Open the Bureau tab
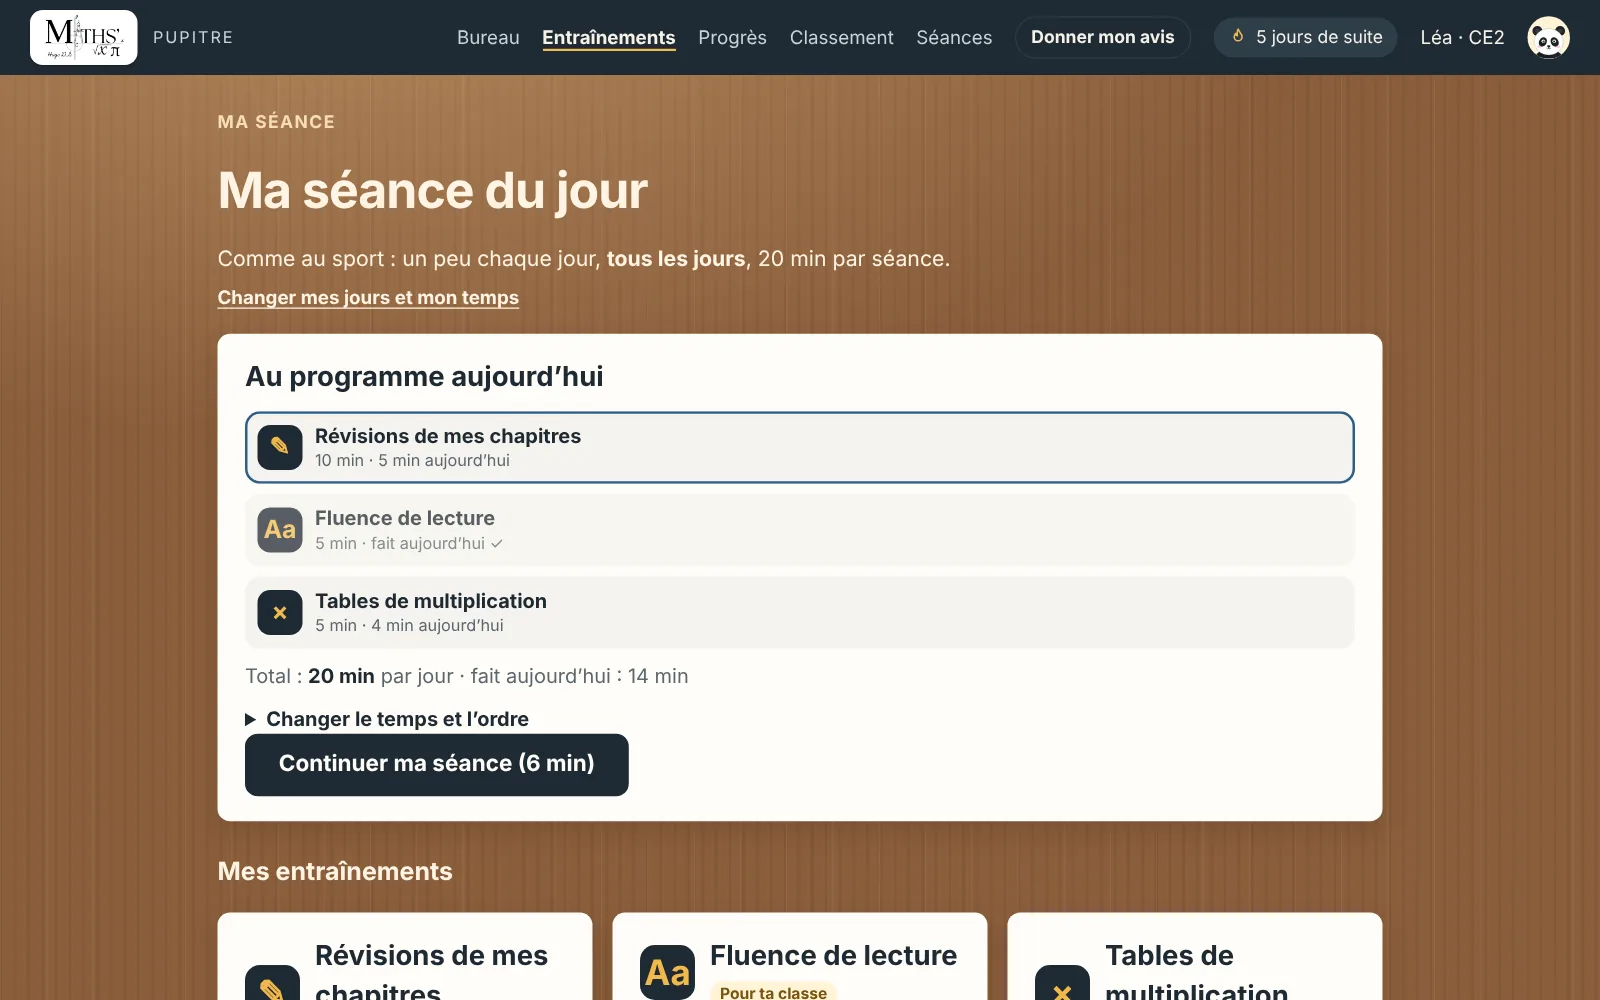This screenshot has width=1600, height=1000. point(488,37)
